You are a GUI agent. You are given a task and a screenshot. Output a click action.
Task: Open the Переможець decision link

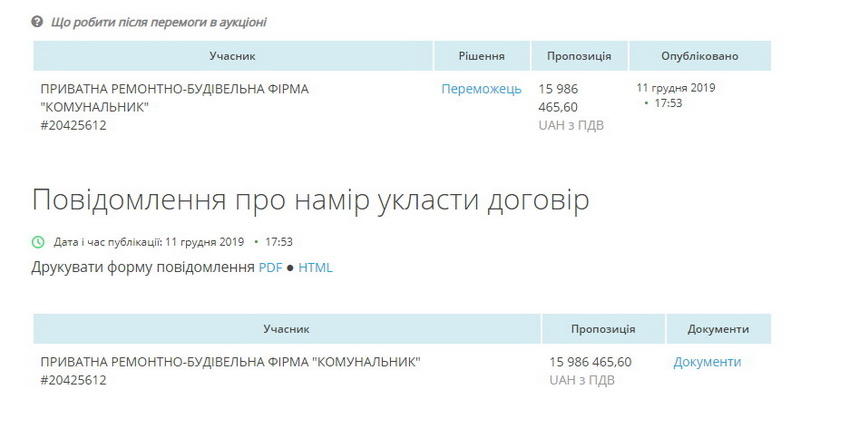click(x=481, y=89)
